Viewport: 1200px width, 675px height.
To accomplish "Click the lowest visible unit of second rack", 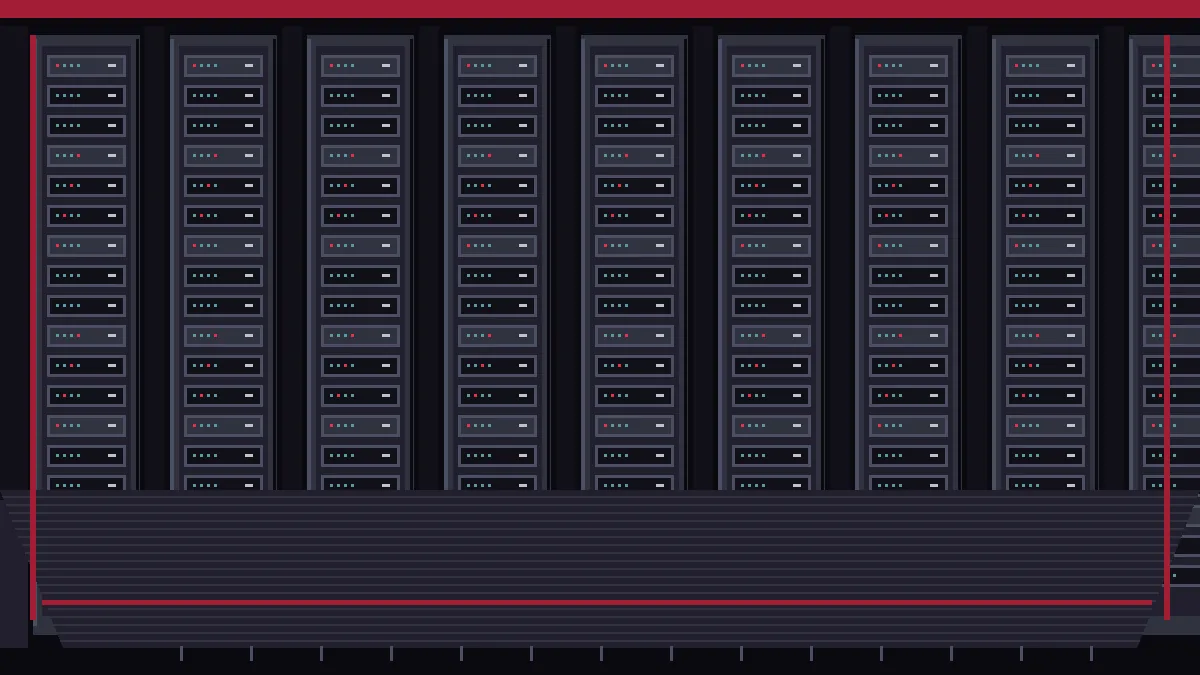I will click(x=223, y=482).
